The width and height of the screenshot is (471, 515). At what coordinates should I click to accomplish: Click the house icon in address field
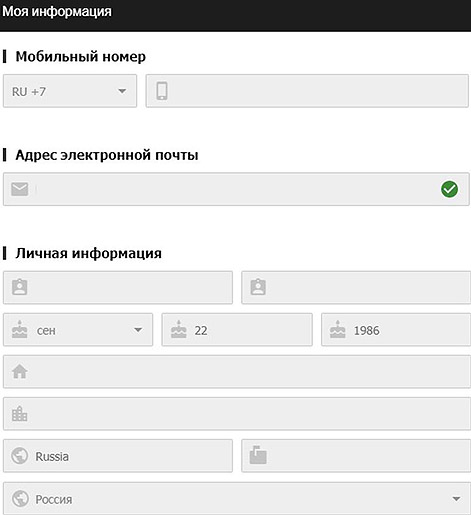(x=20, y=371)
